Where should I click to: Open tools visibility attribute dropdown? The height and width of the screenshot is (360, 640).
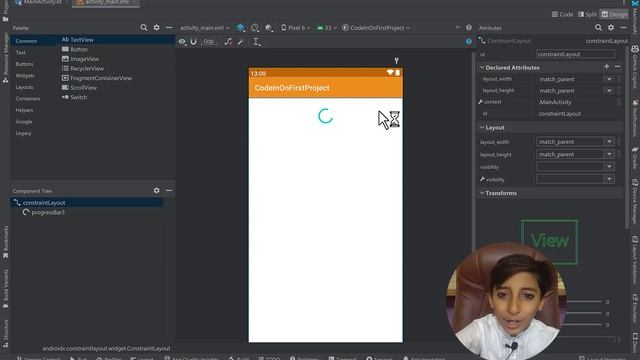[x=609, y=179]
